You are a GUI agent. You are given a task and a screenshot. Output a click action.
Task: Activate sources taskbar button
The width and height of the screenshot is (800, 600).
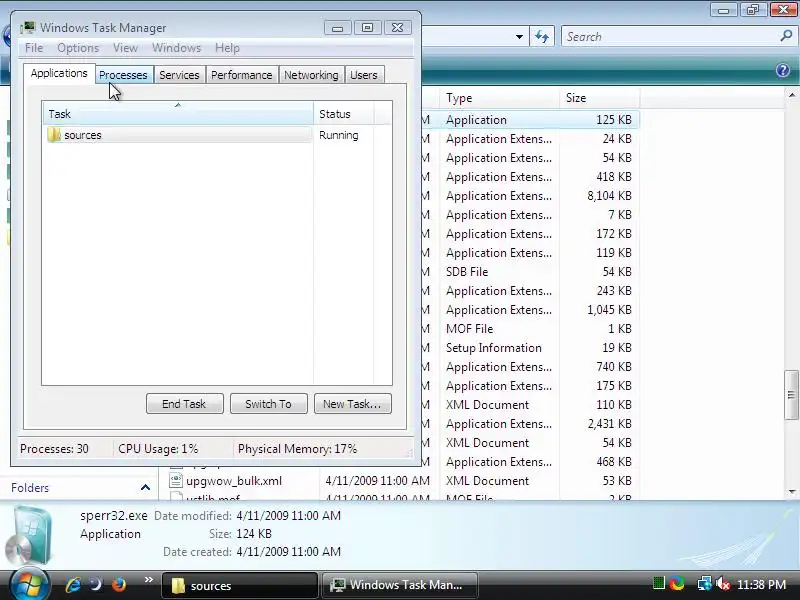pos(239,585)
